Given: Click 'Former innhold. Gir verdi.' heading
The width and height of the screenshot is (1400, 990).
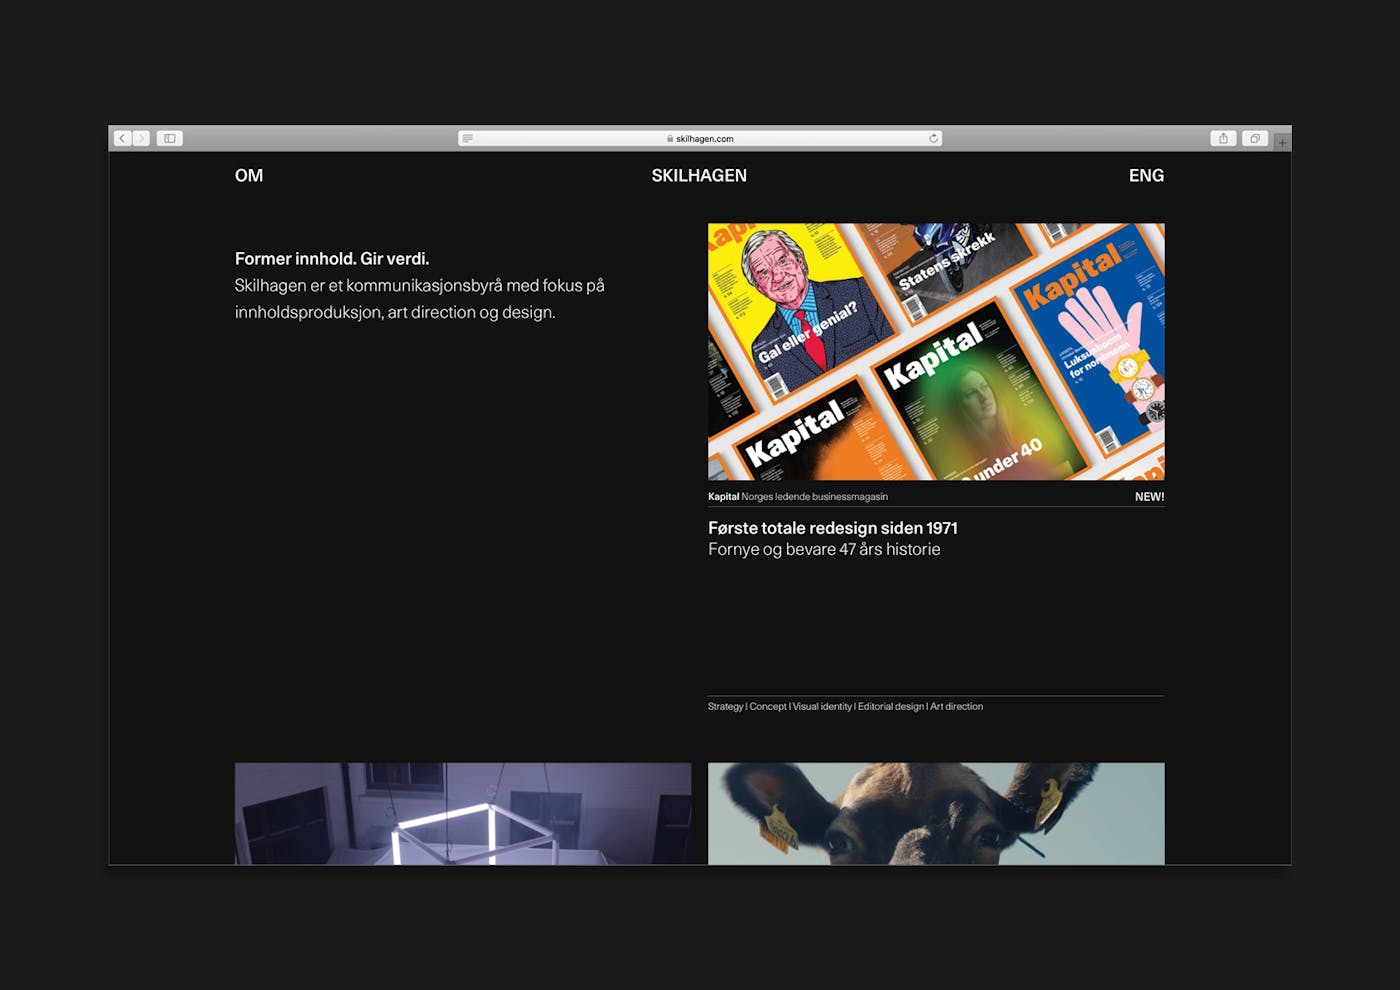Looking at the screenshot, I should pos(332,259).
